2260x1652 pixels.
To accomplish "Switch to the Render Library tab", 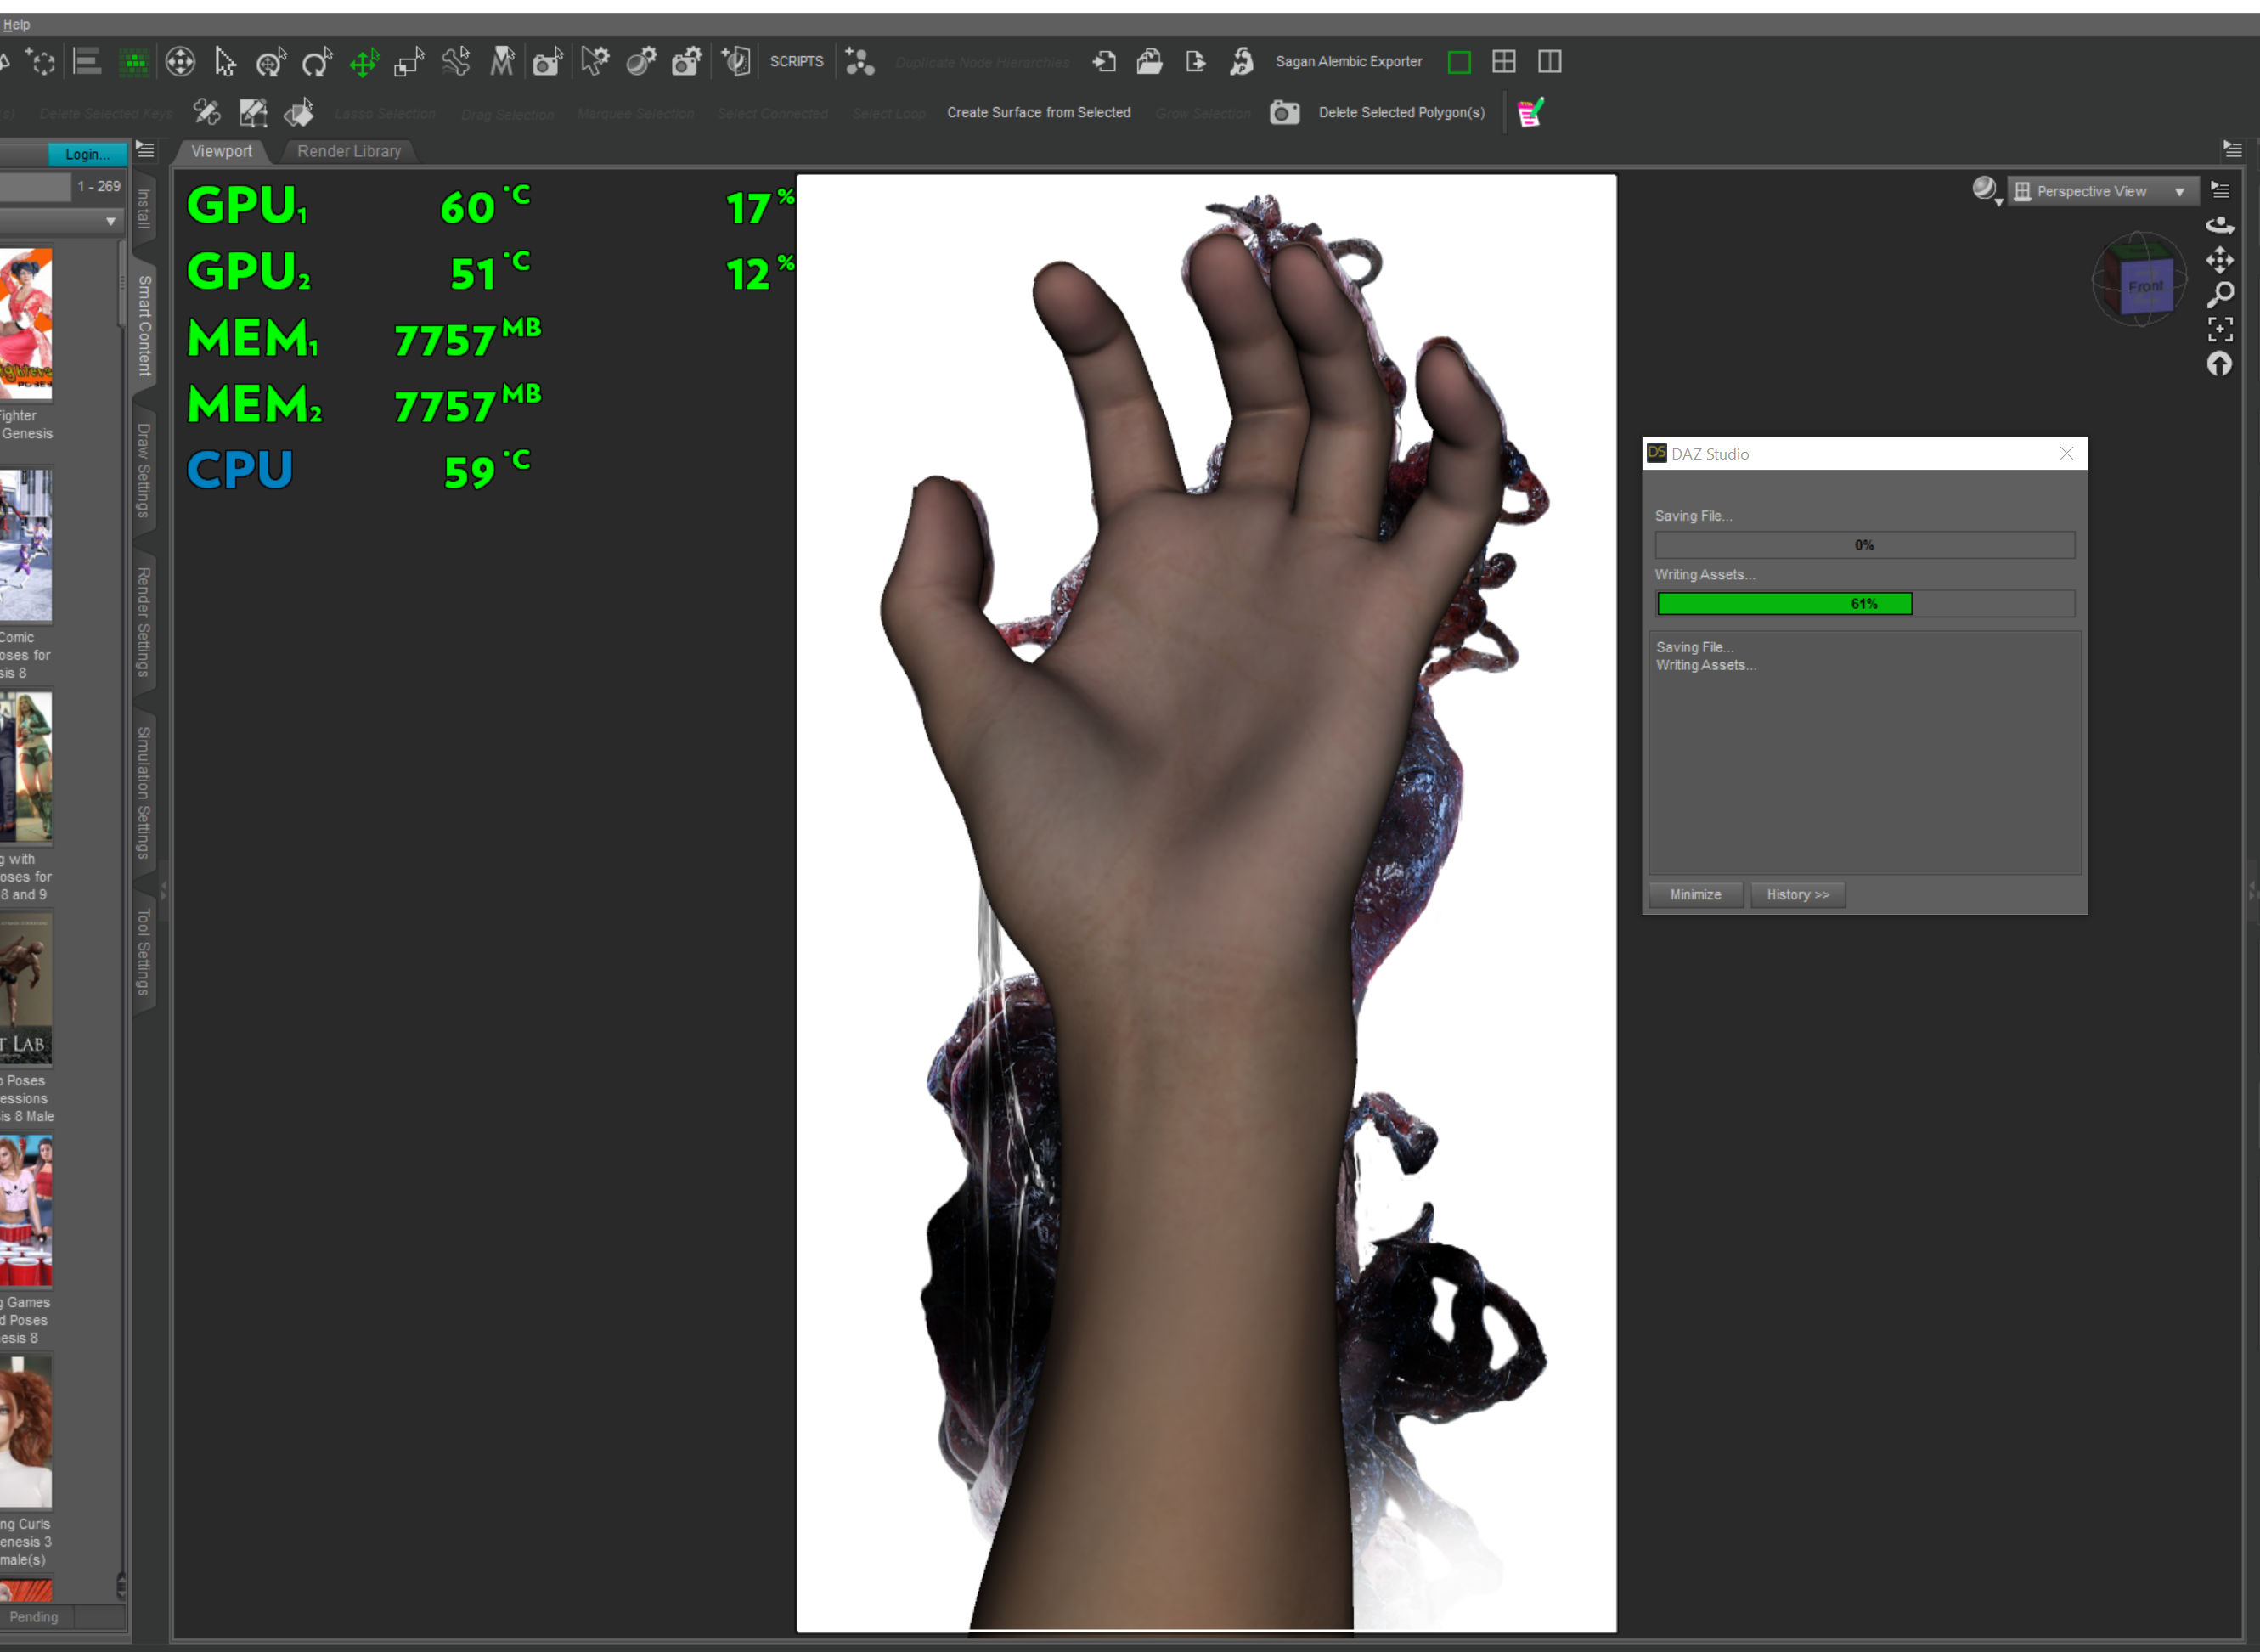I will click(349, 151).
